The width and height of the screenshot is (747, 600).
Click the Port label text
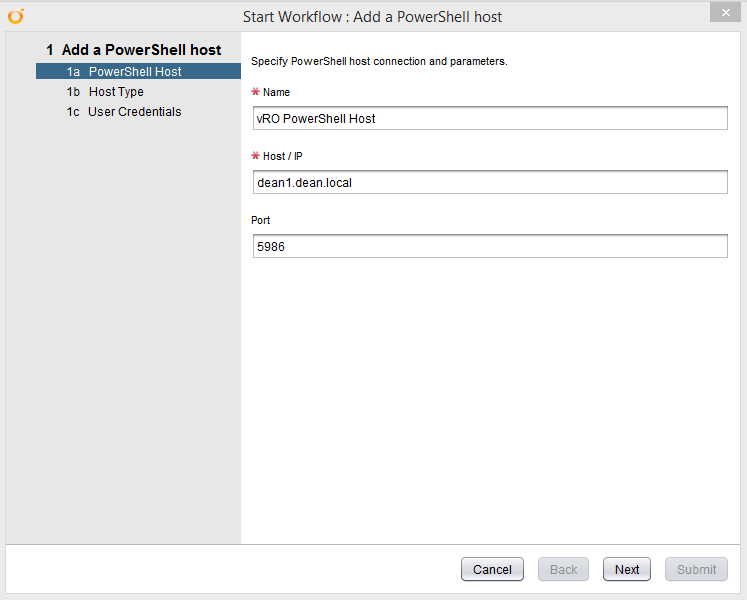(261, 220)
